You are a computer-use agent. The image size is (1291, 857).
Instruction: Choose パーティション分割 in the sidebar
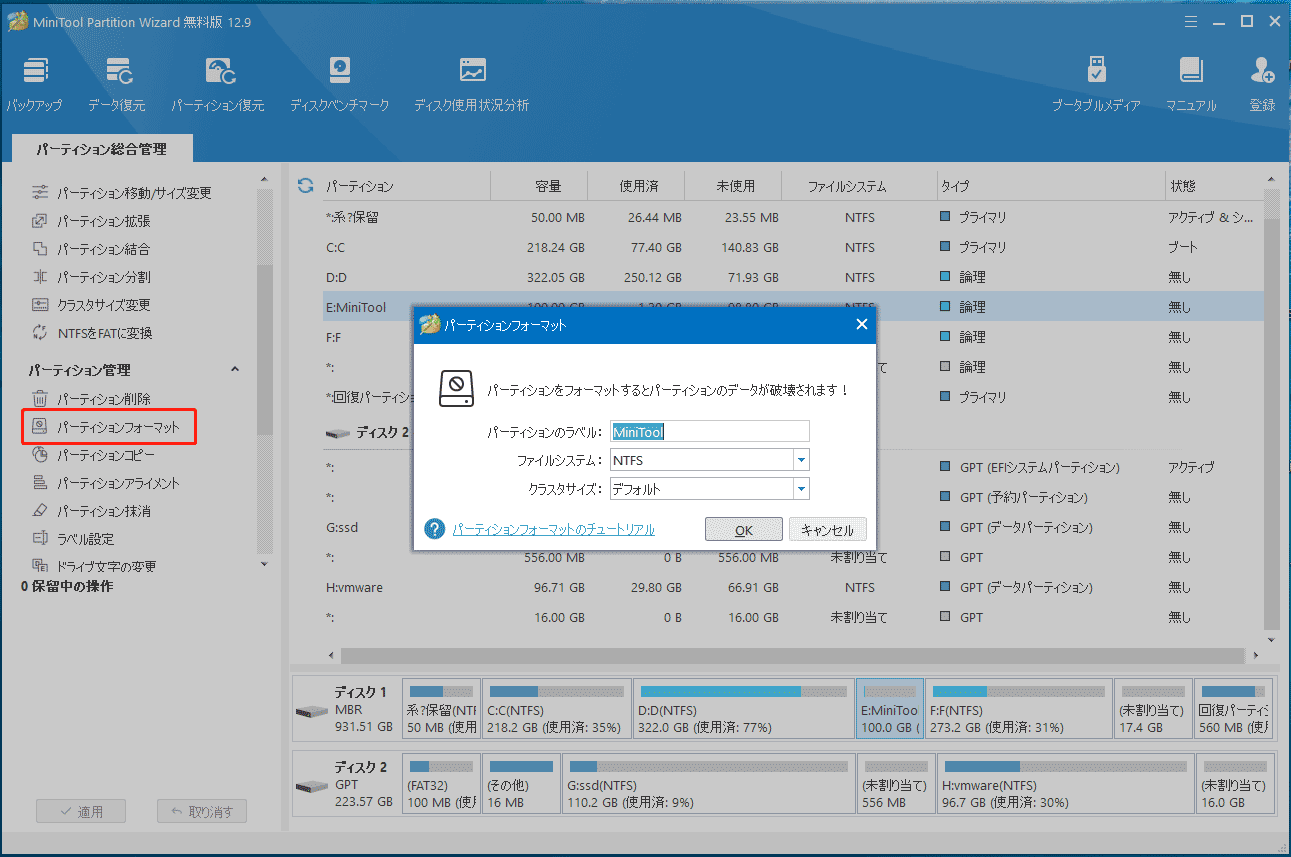pyautogui.click(x=92, y=277)
